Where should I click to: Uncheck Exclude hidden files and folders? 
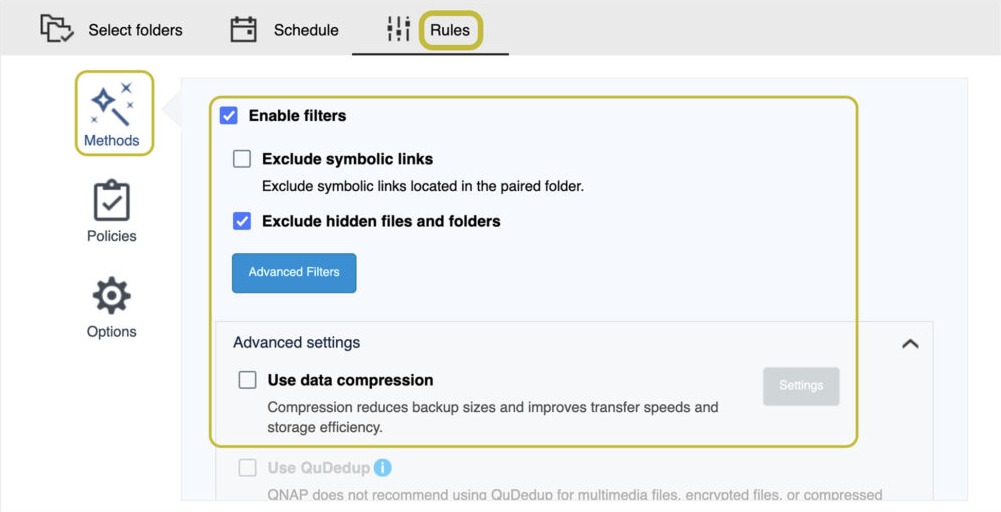[x=242, y=222]
